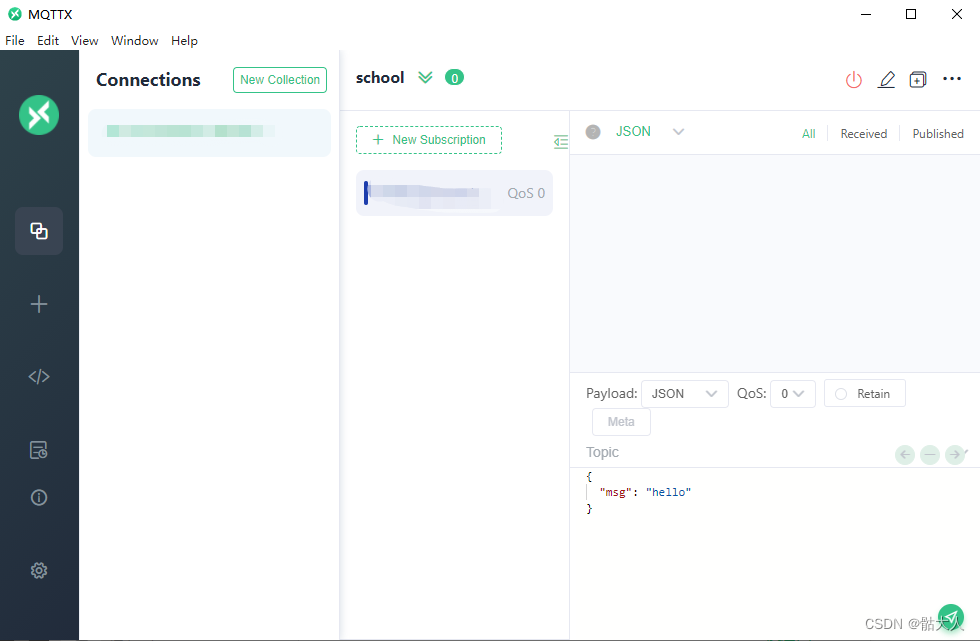This screenshot has width=980, height=641.
Task: Select the subscribed topic with QoS 0
Action: 454,193
